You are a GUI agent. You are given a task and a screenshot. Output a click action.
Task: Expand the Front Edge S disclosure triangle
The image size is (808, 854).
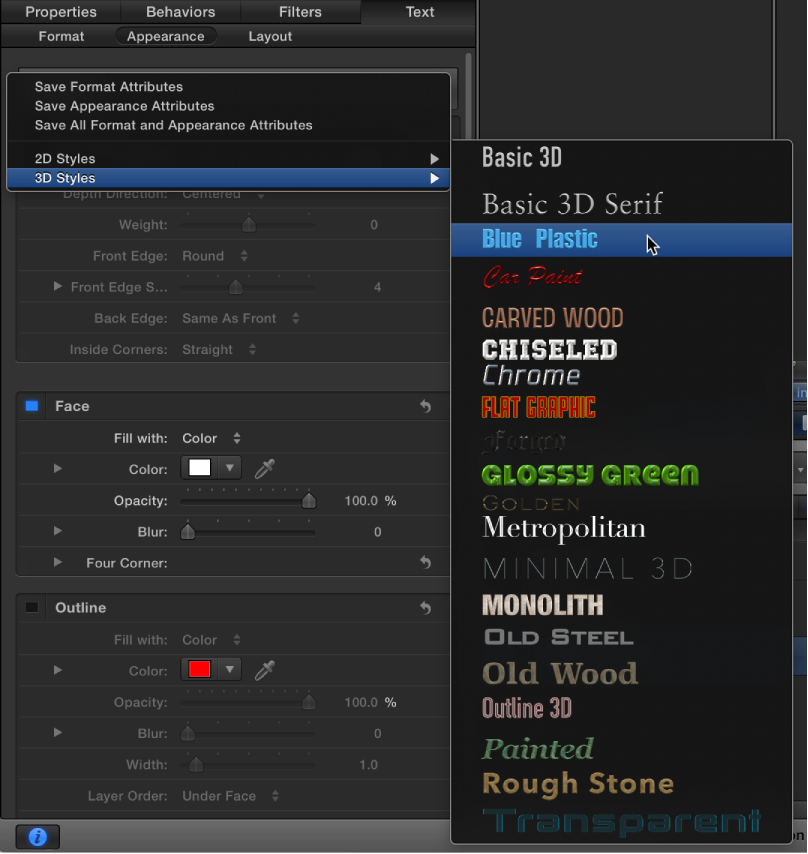click(57, 287)
